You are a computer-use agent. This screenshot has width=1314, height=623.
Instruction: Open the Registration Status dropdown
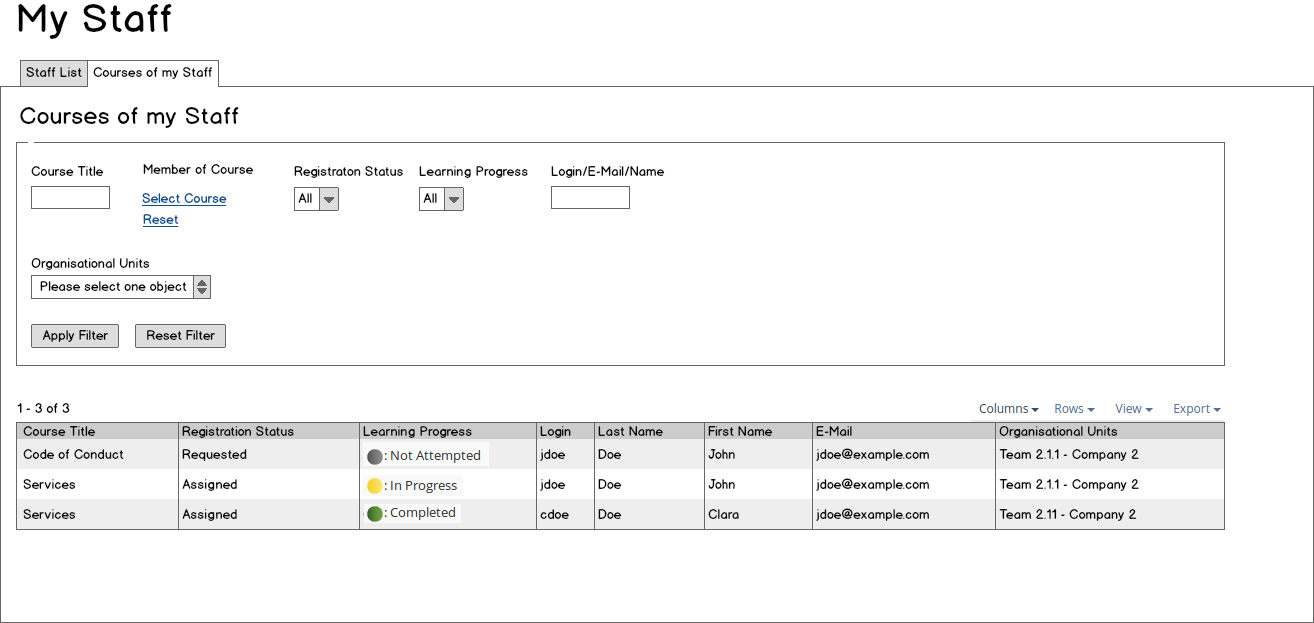pyautogui.click(x=316, y=199)
